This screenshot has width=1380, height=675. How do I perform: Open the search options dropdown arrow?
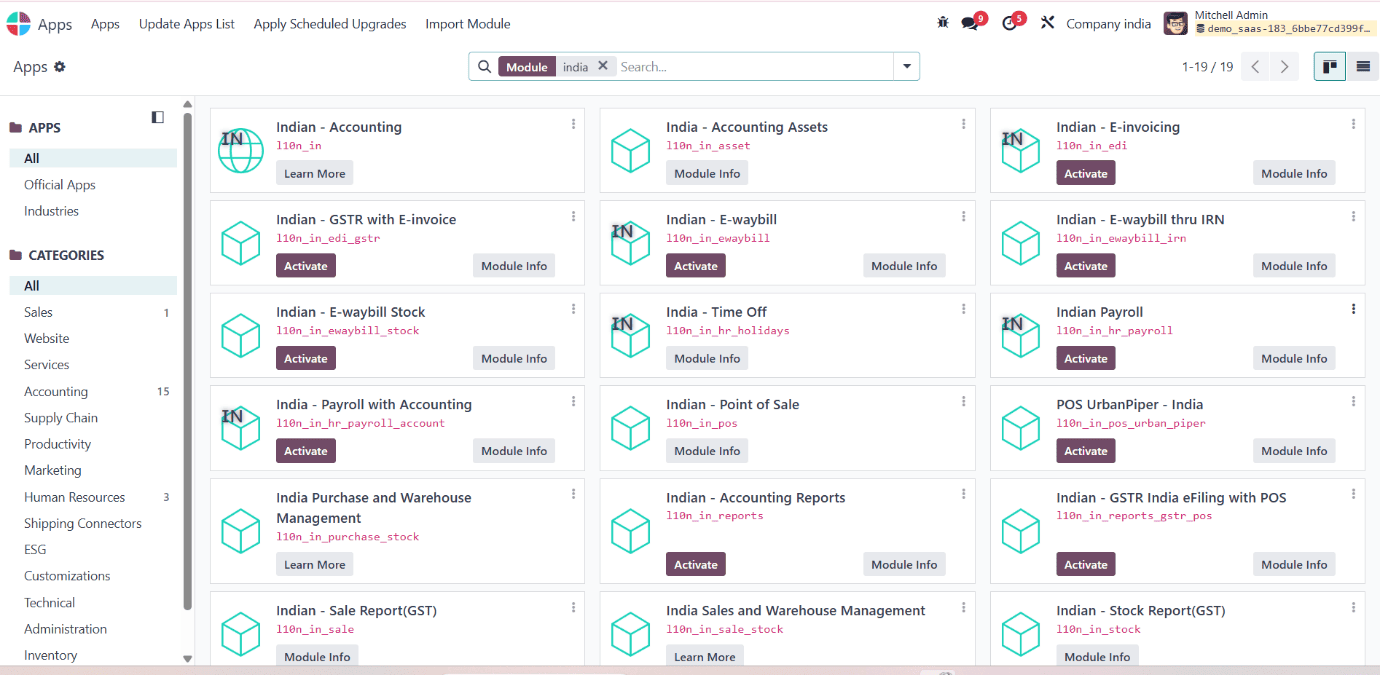coord(907,67)
